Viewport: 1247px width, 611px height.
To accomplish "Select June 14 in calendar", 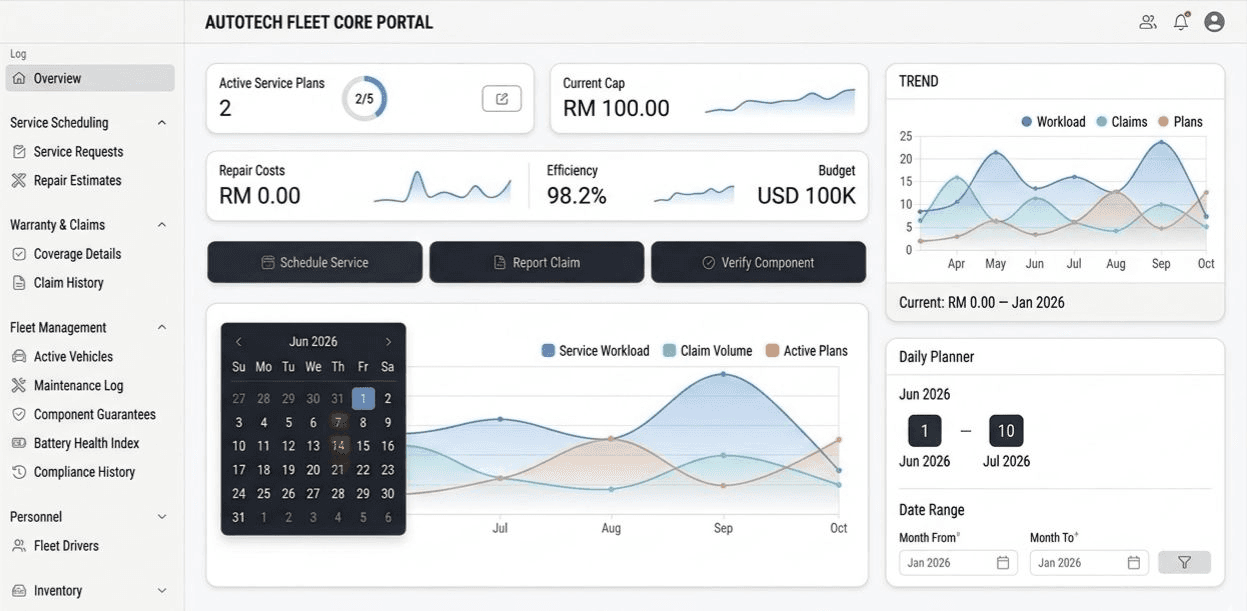I will [338, 446].
